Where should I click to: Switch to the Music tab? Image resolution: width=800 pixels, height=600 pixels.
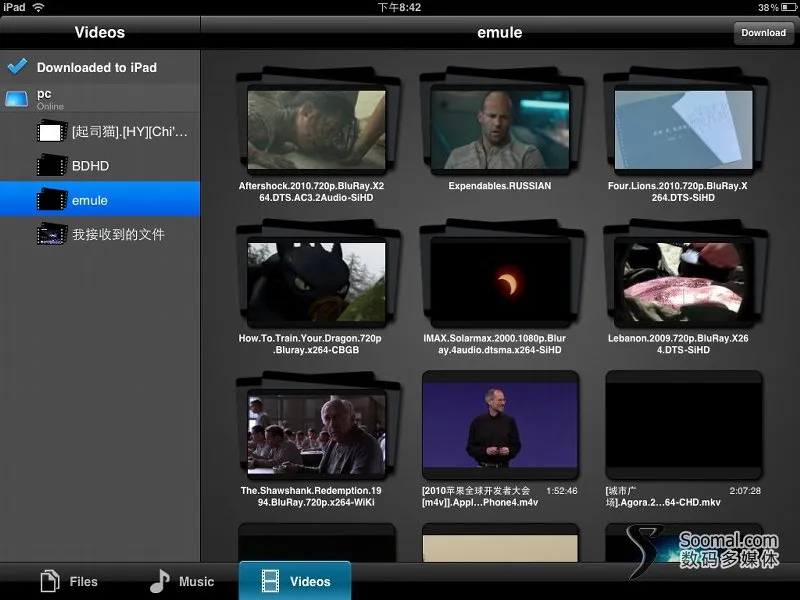pyautogui.click(x=182, y=581)
